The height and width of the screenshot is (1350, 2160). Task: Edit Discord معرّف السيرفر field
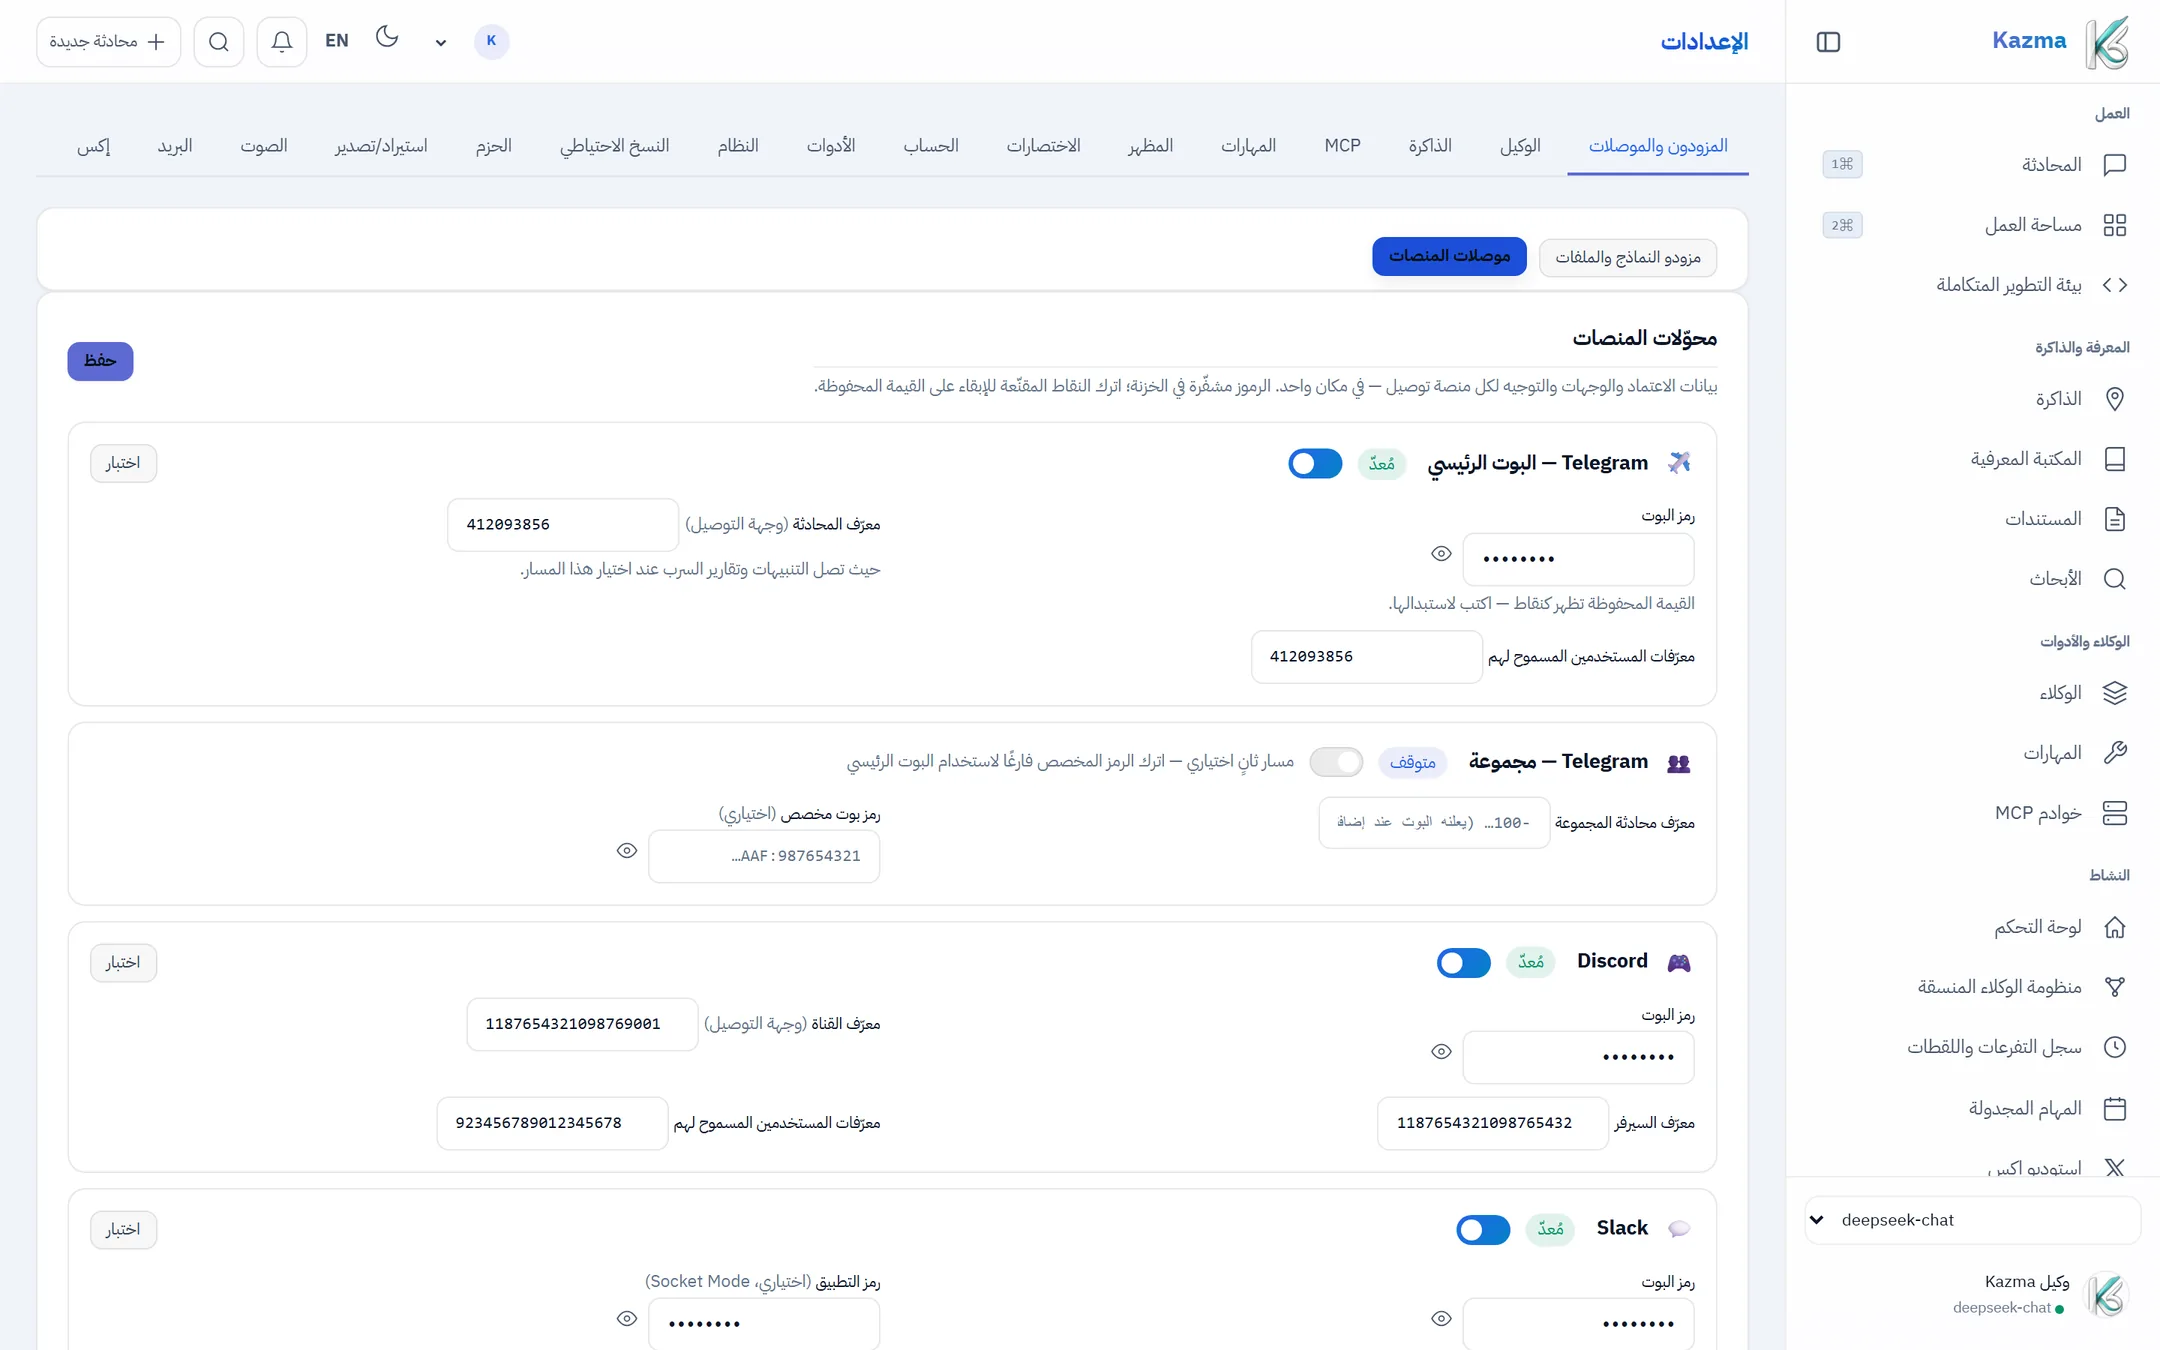click(1493, 1123)
